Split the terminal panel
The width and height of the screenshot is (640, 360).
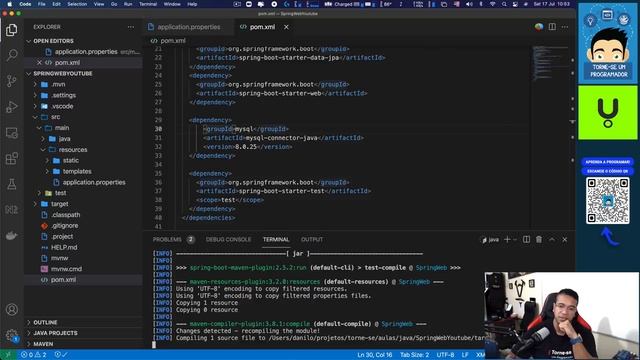click(x=527, y=240)
